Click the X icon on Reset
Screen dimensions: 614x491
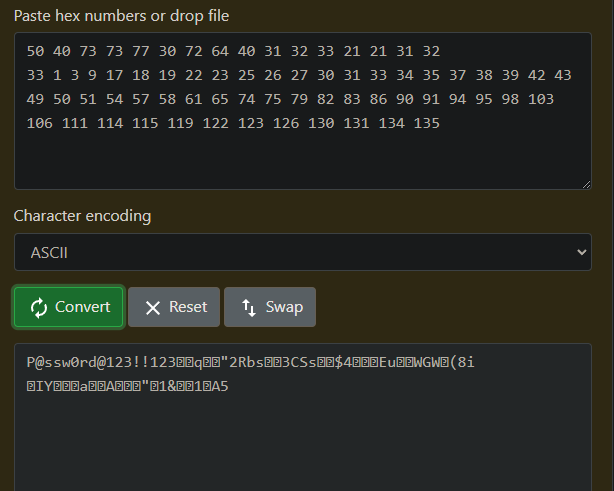point(153,307)
